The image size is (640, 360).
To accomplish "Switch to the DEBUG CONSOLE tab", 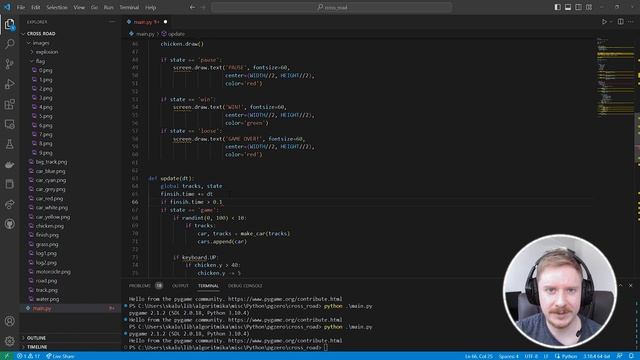I will coord(245,286).
